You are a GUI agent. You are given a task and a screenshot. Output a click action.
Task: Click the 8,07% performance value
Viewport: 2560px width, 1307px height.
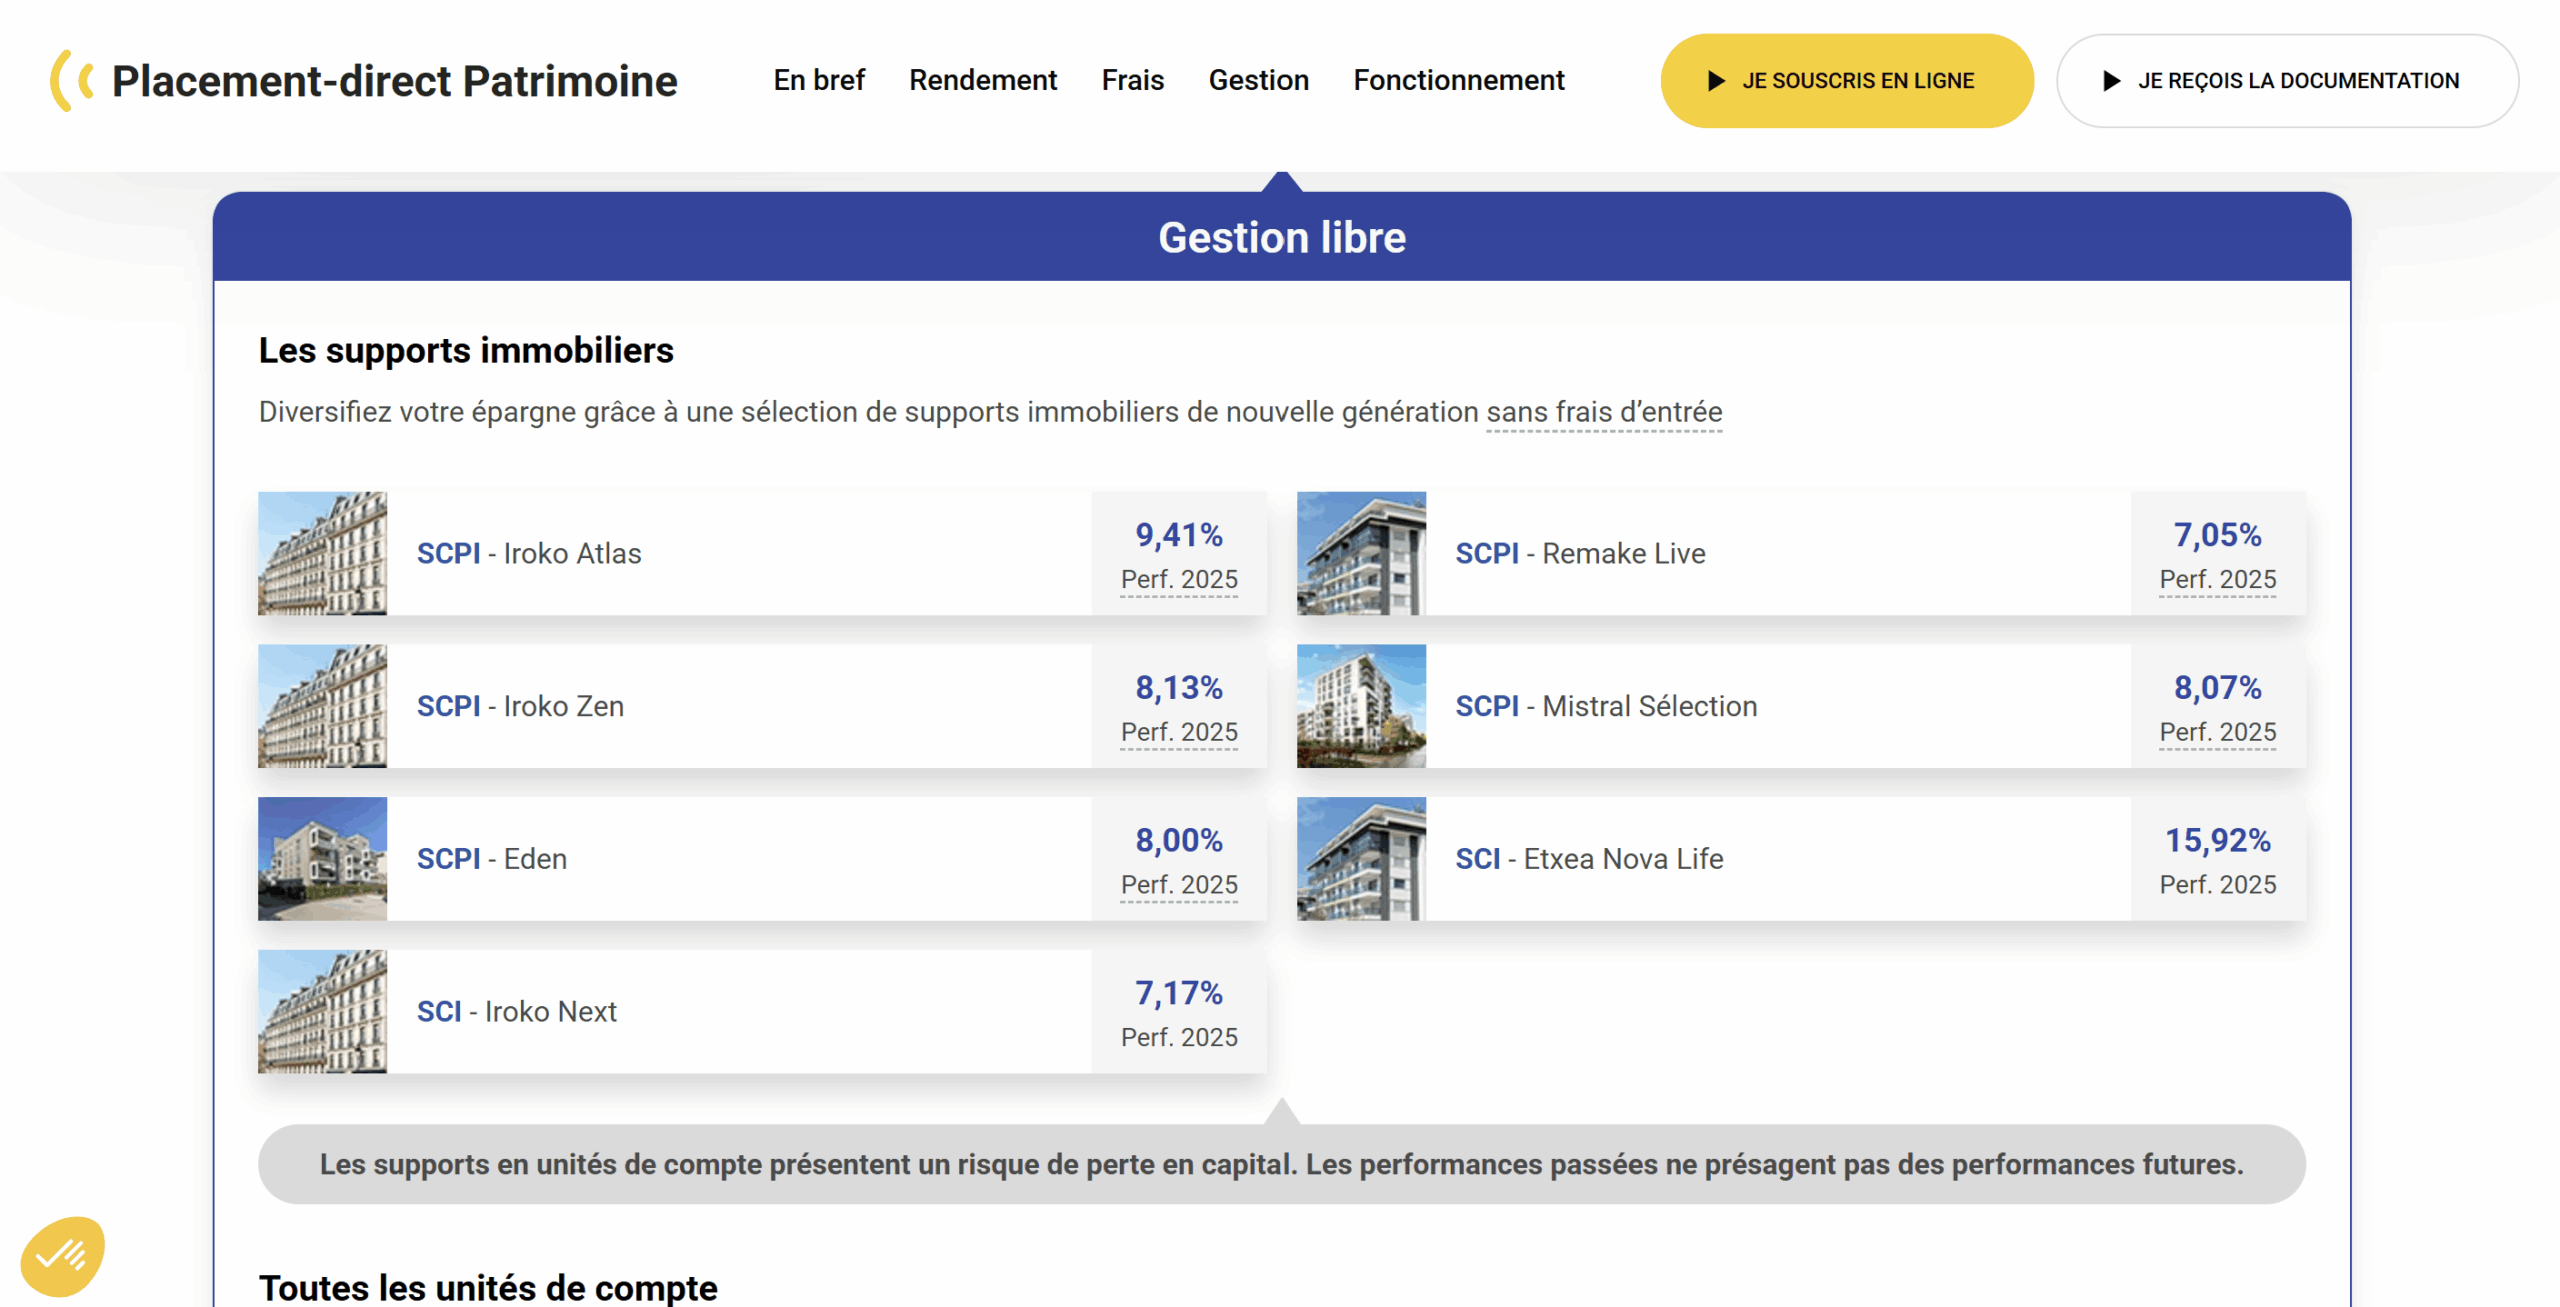[2218, 688]
